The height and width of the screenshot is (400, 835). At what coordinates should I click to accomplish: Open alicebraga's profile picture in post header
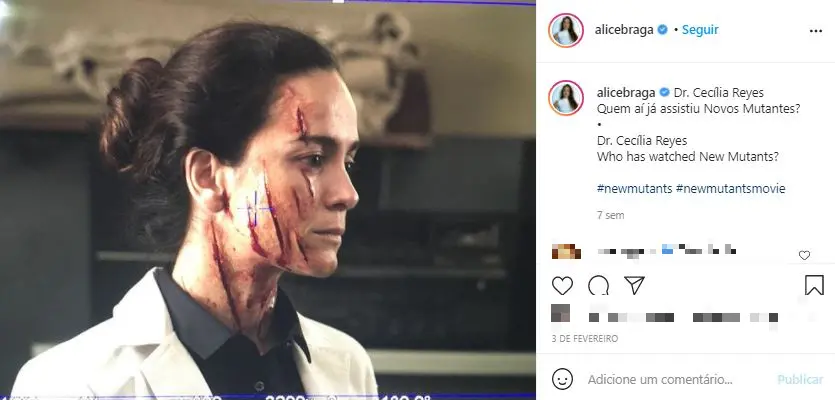pyautogui.click(x=565, y=30)
